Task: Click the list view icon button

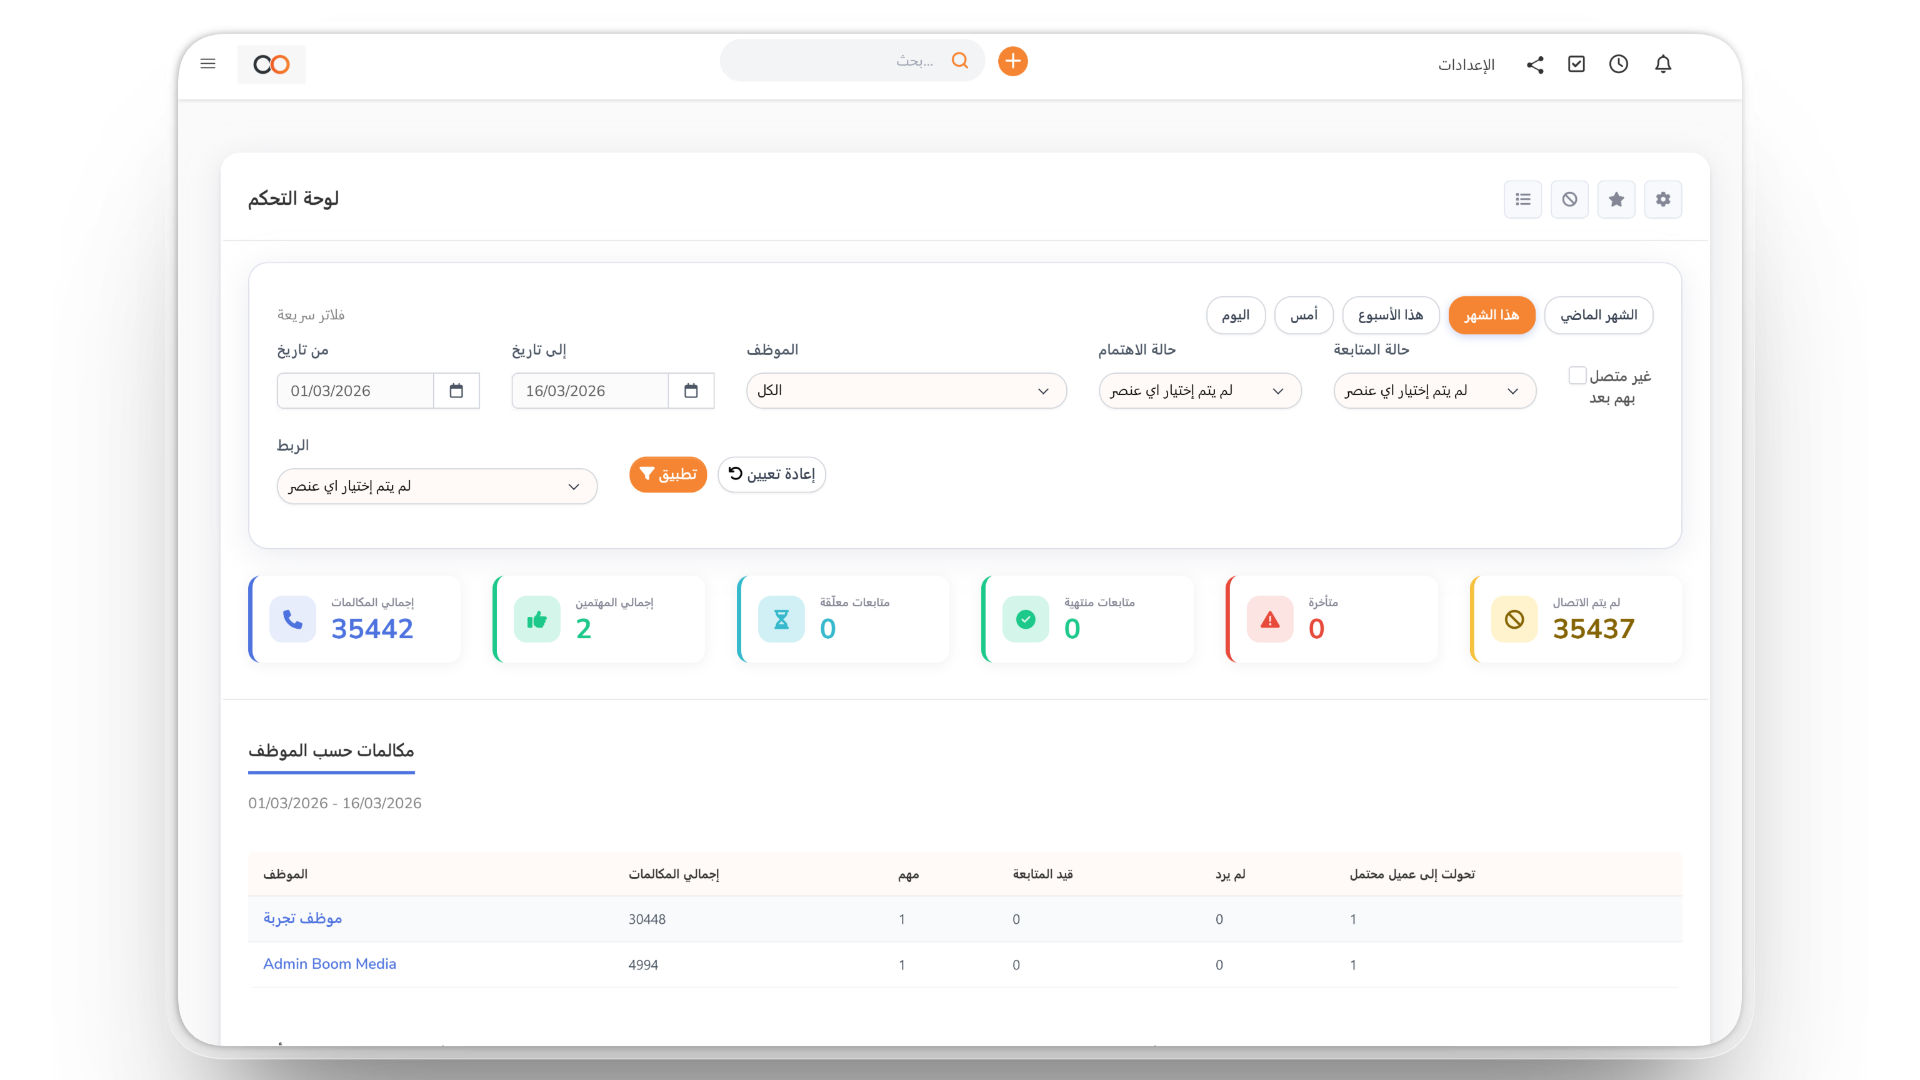Action: tap(1523, 200)
